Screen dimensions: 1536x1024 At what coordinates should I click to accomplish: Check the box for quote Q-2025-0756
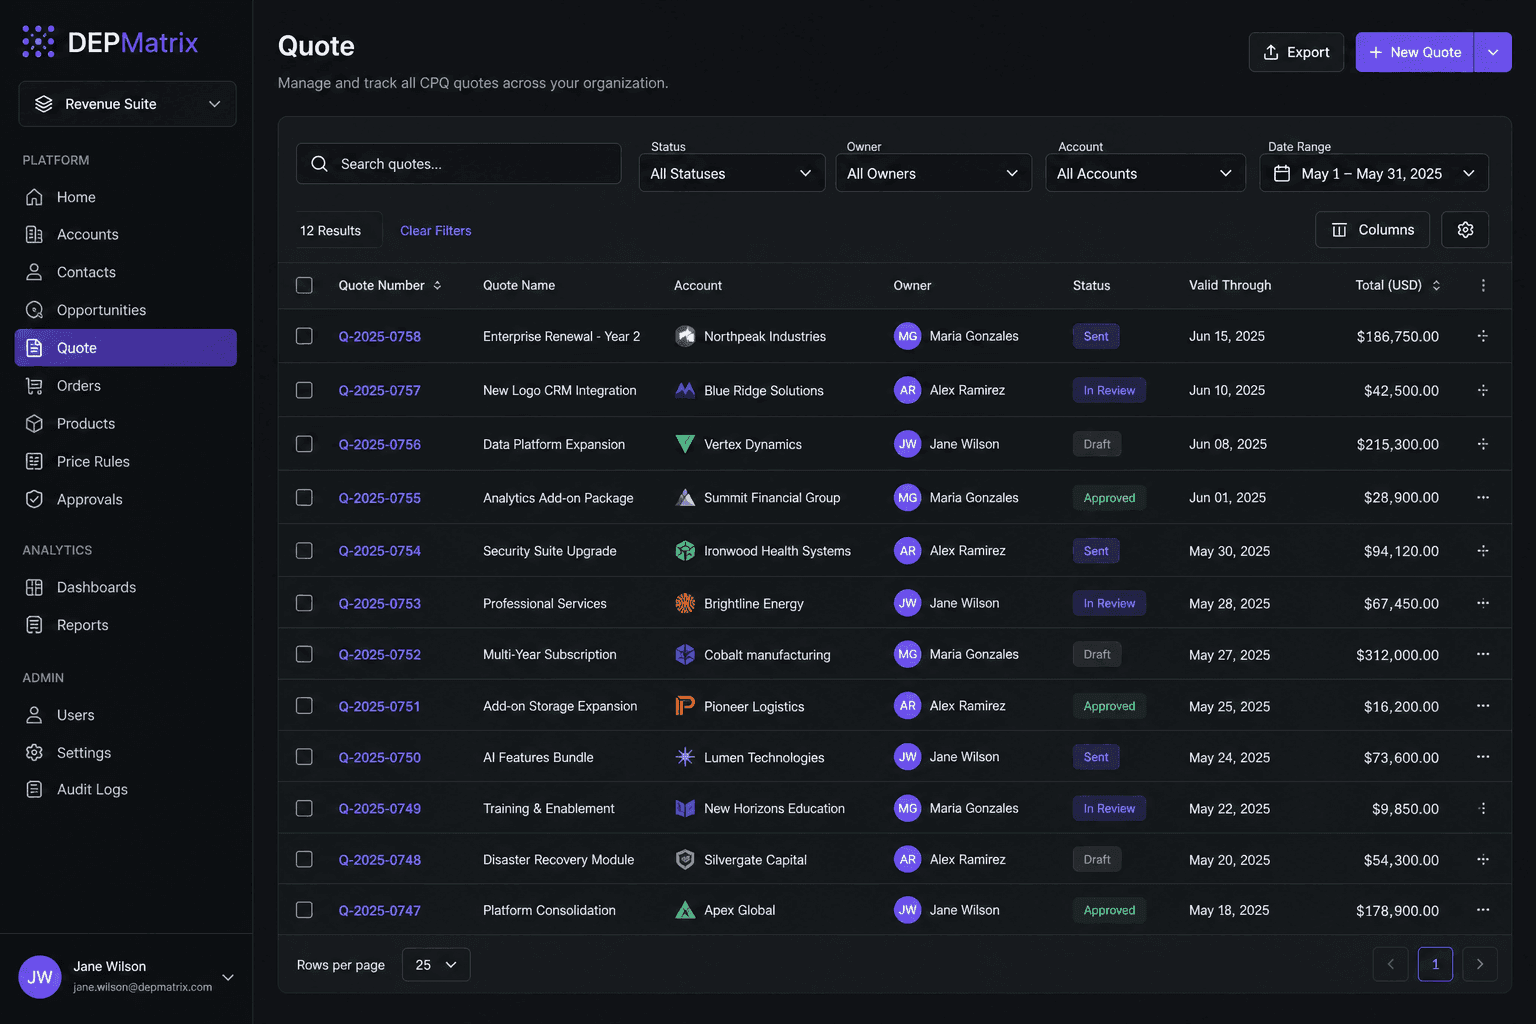[x=304, y=444]
